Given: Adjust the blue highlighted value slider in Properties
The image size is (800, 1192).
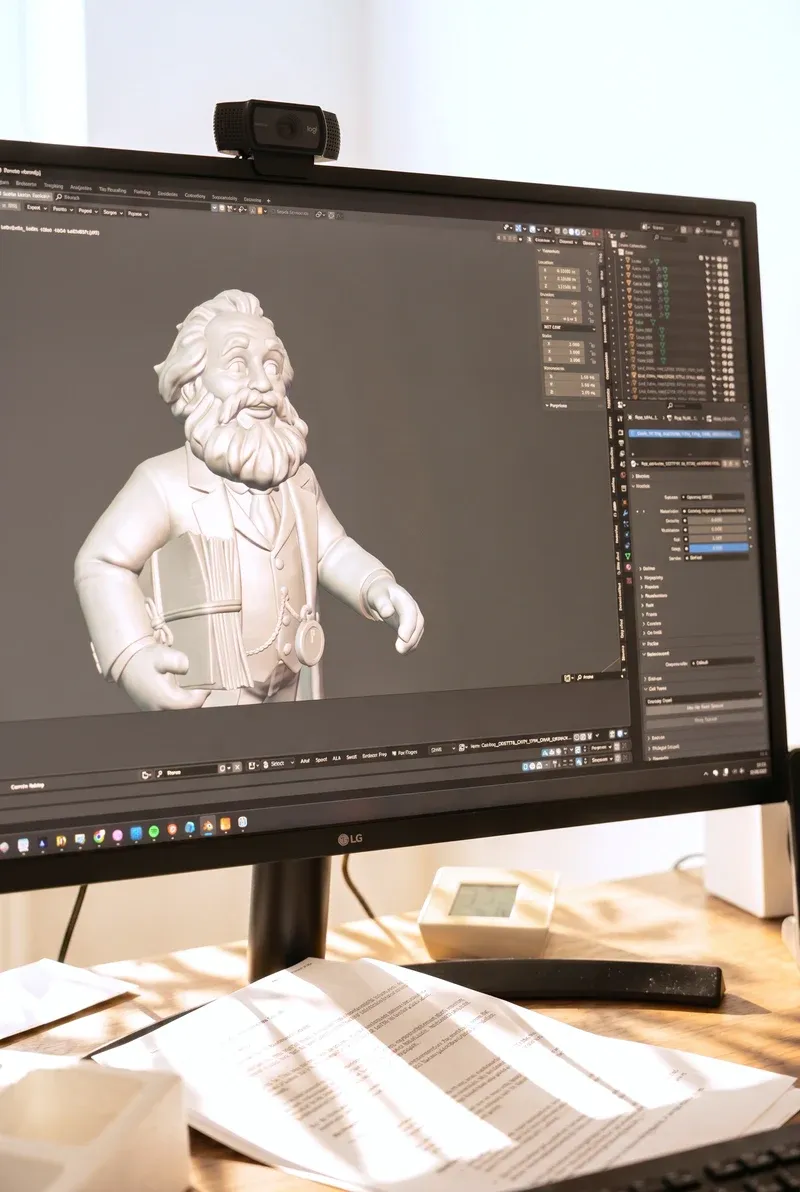Looking at the screenshot, I should coord(719,547).
